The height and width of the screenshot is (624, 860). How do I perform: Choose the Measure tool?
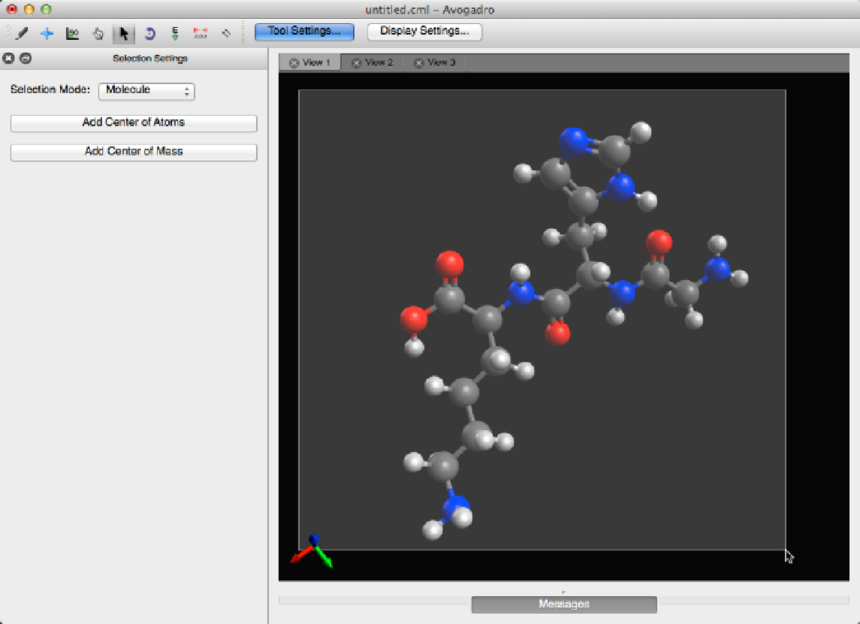pyautogui.click(x=200, y=33)
